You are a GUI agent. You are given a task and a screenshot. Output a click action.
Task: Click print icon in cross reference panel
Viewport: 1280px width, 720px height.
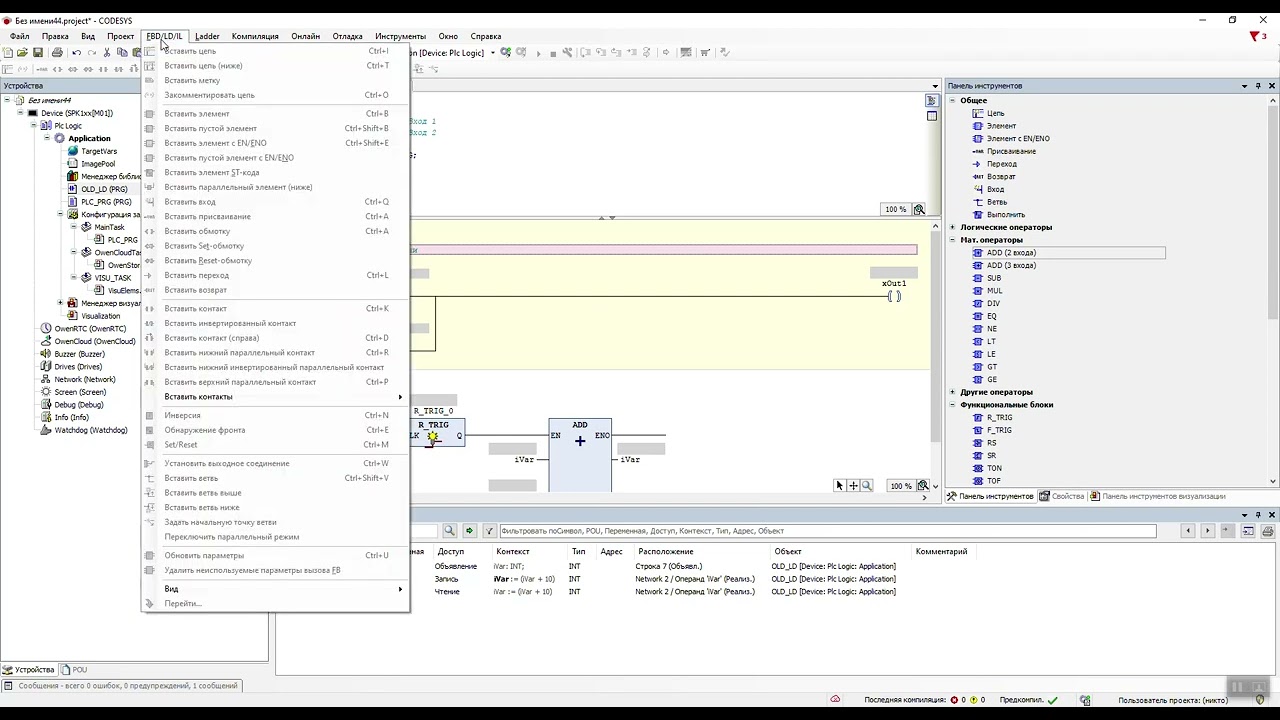1268,531
